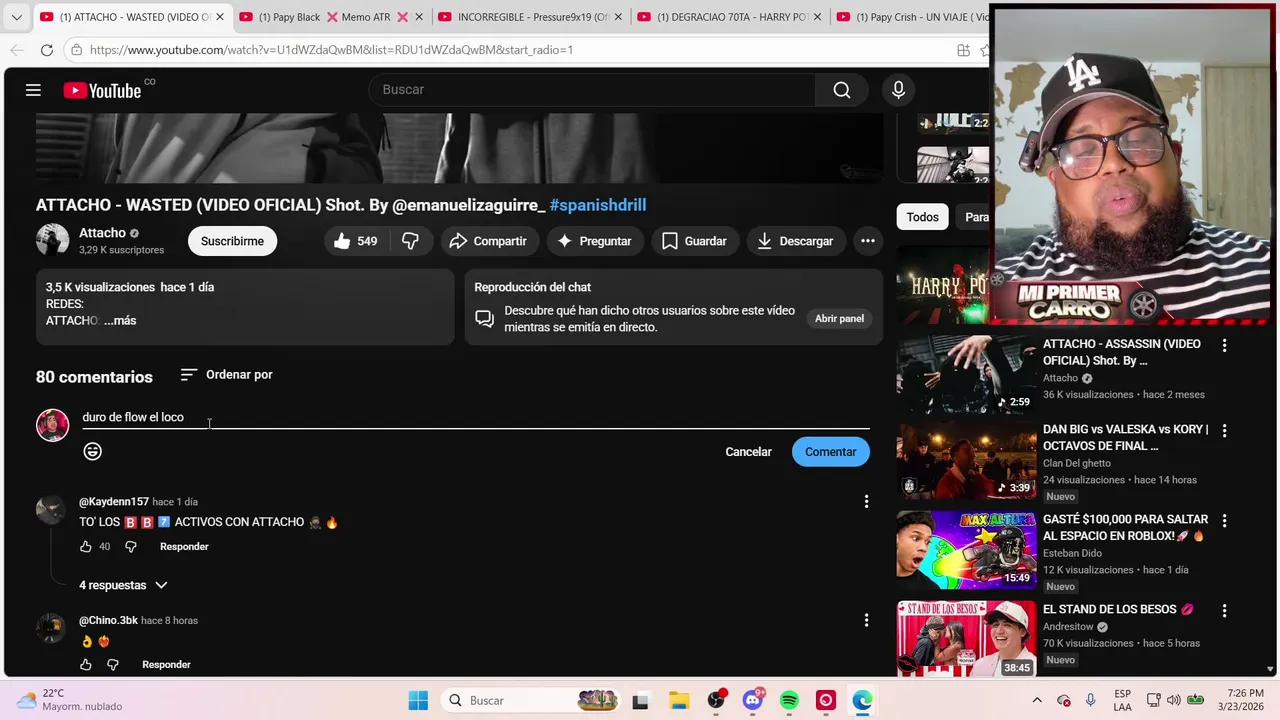Select the Todos filter chip
The width and height of the screenshot is (1280, 720).
coord(922,217)
